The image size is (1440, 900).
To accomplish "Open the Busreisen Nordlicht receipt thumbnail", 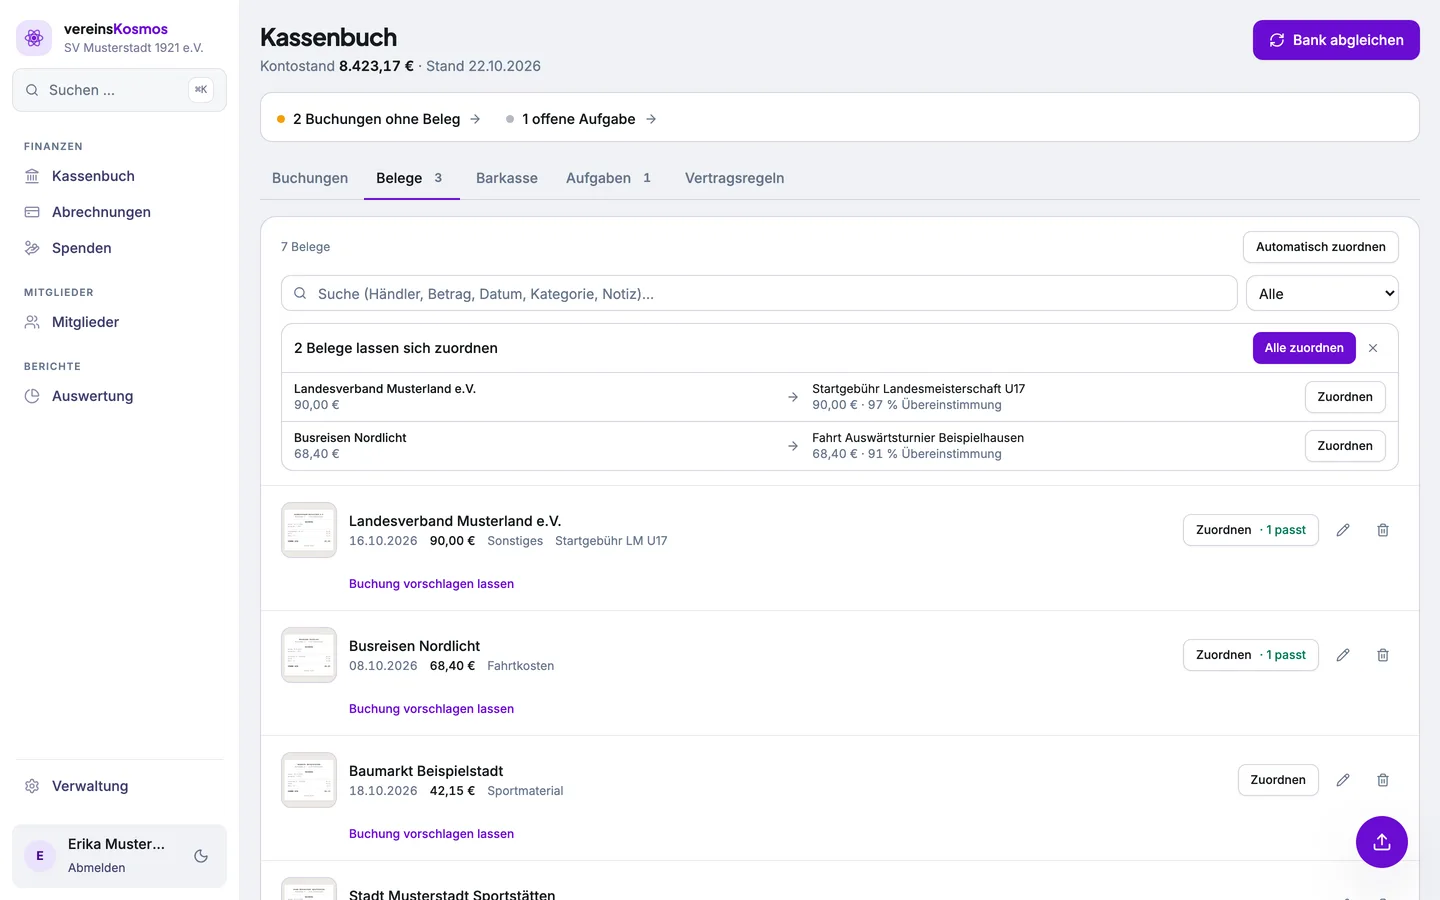I will click(309, 655).
